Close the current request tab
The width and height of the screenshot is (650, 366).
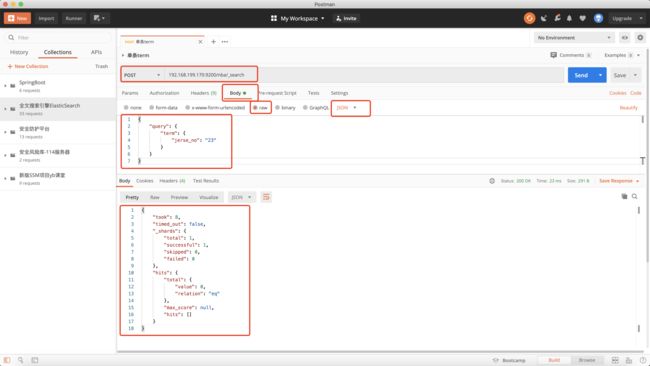tap(200, 42)
